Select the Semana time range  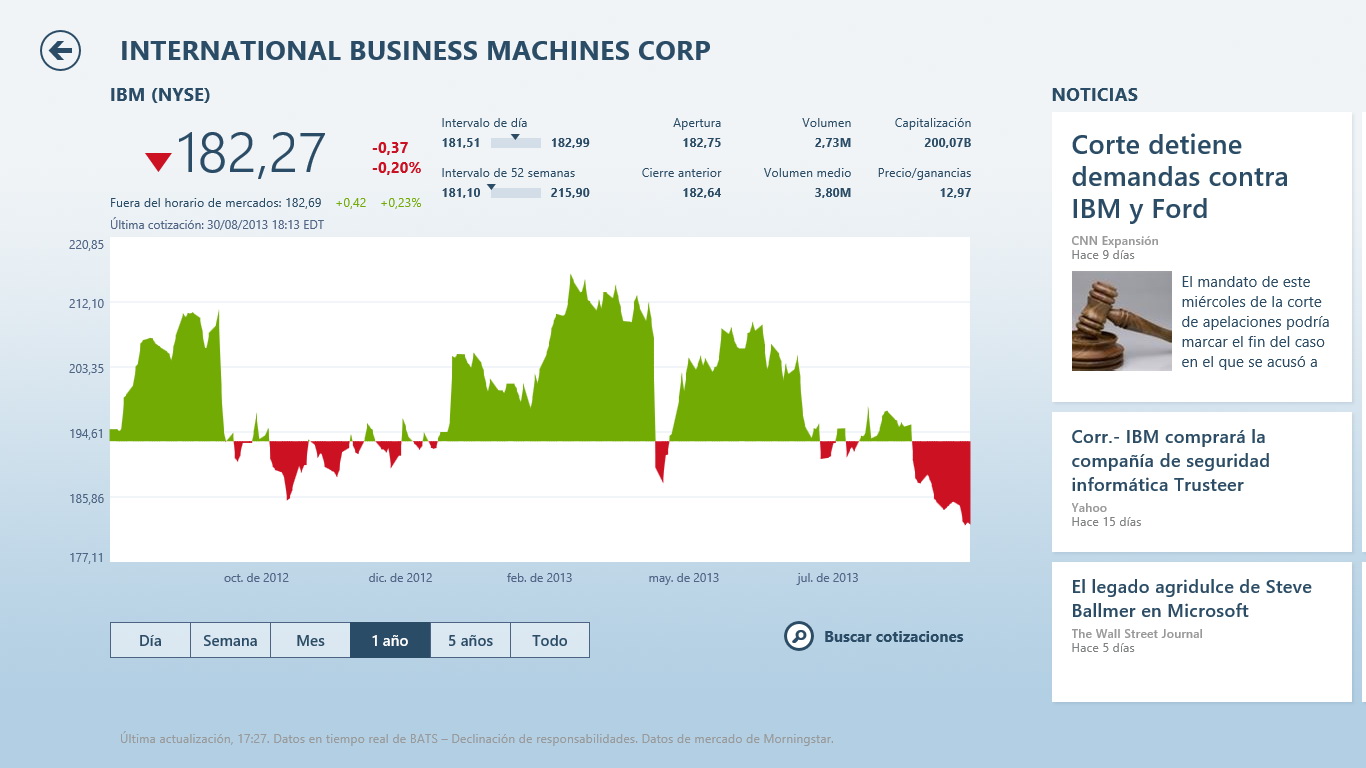click(x=230, y=640)
